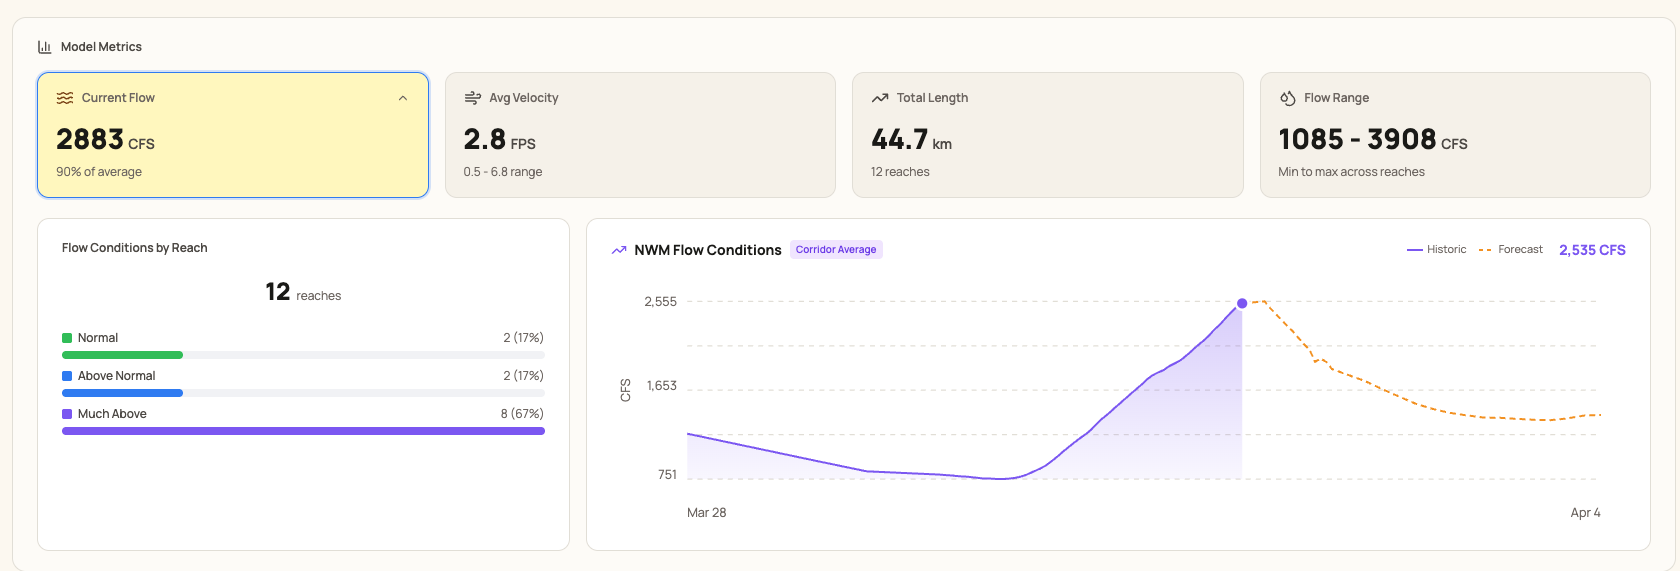1680x571 pixels.
Task: Collapse the Current Flow card chevron
Action: click(403, 98)
